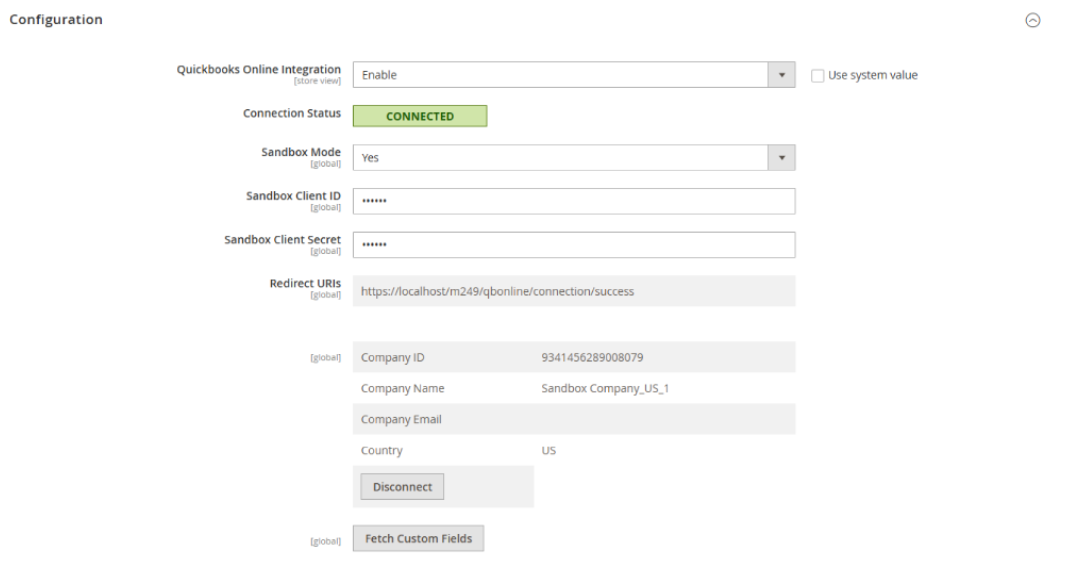Image resolution: width=1068 pixels, height=567 pixels.
Task: Click the Disconnect button
Action: [402, 487]
